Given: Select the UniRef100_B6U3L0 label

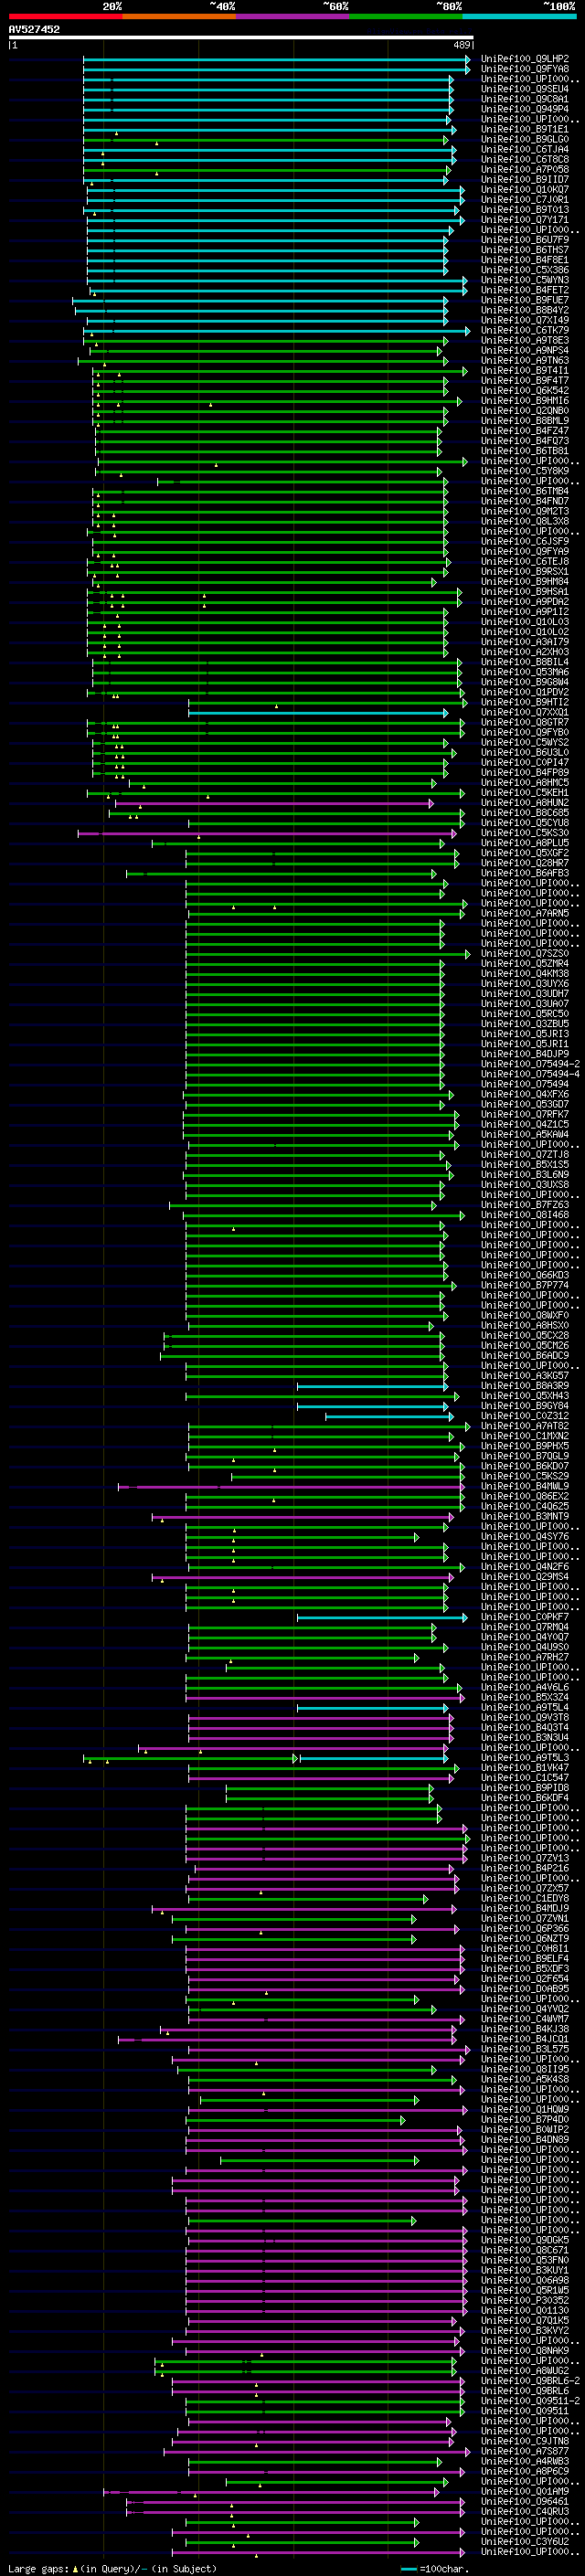Looking at the screenshot, I should point(525,752).
